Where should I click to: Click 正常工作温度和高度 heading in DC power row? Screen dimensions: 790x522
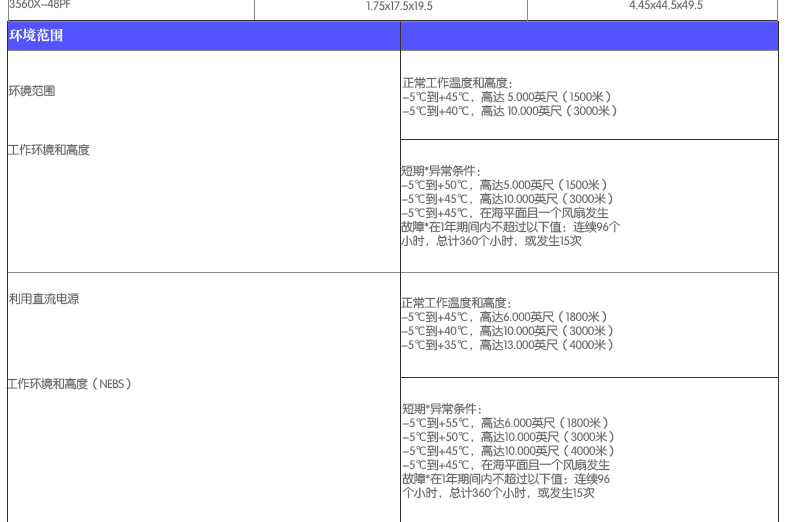457,303
